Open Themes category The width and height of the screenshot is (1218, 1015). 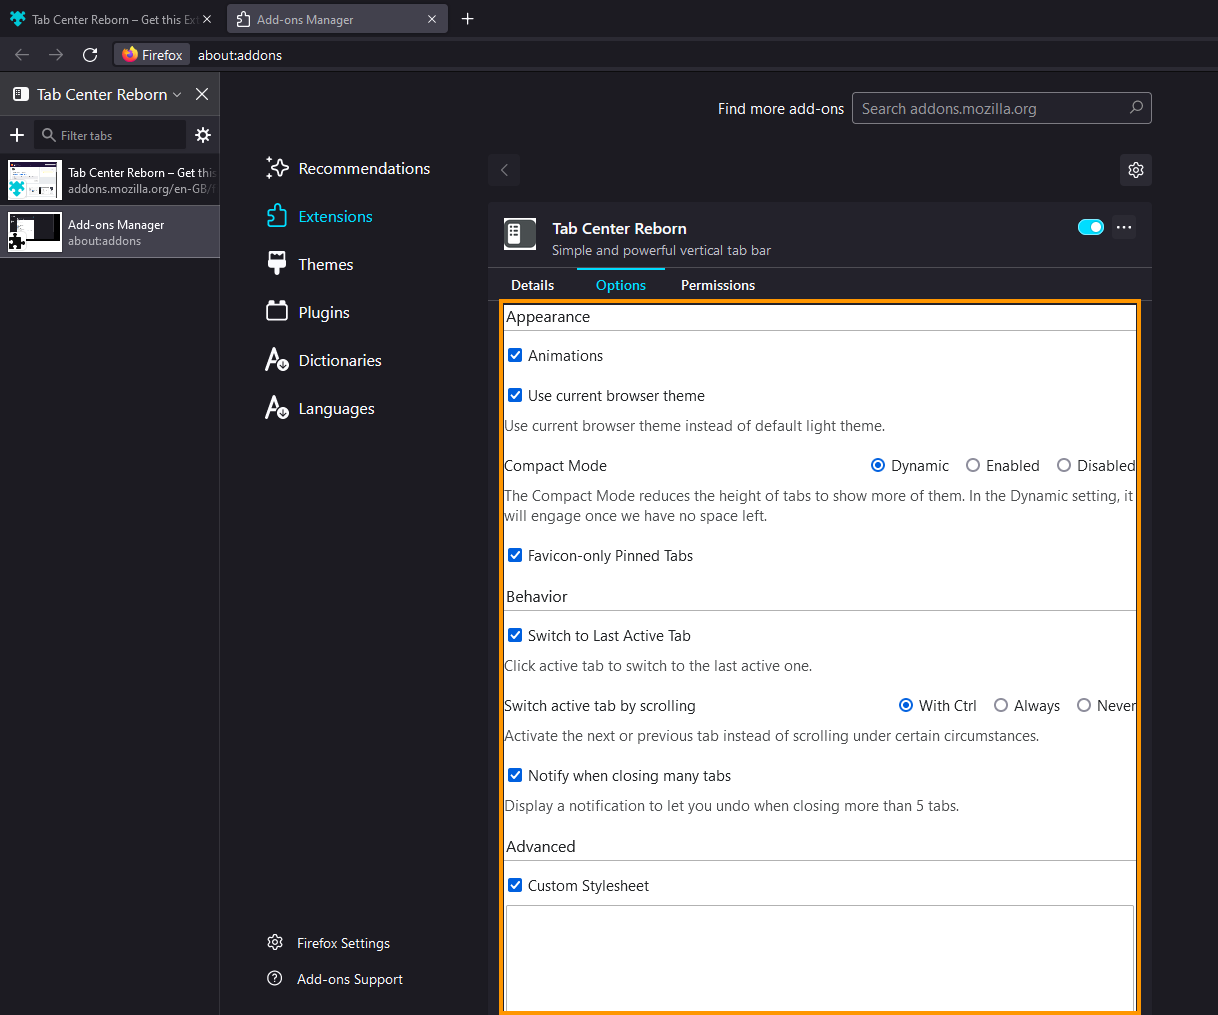click(x=310, y=264)
